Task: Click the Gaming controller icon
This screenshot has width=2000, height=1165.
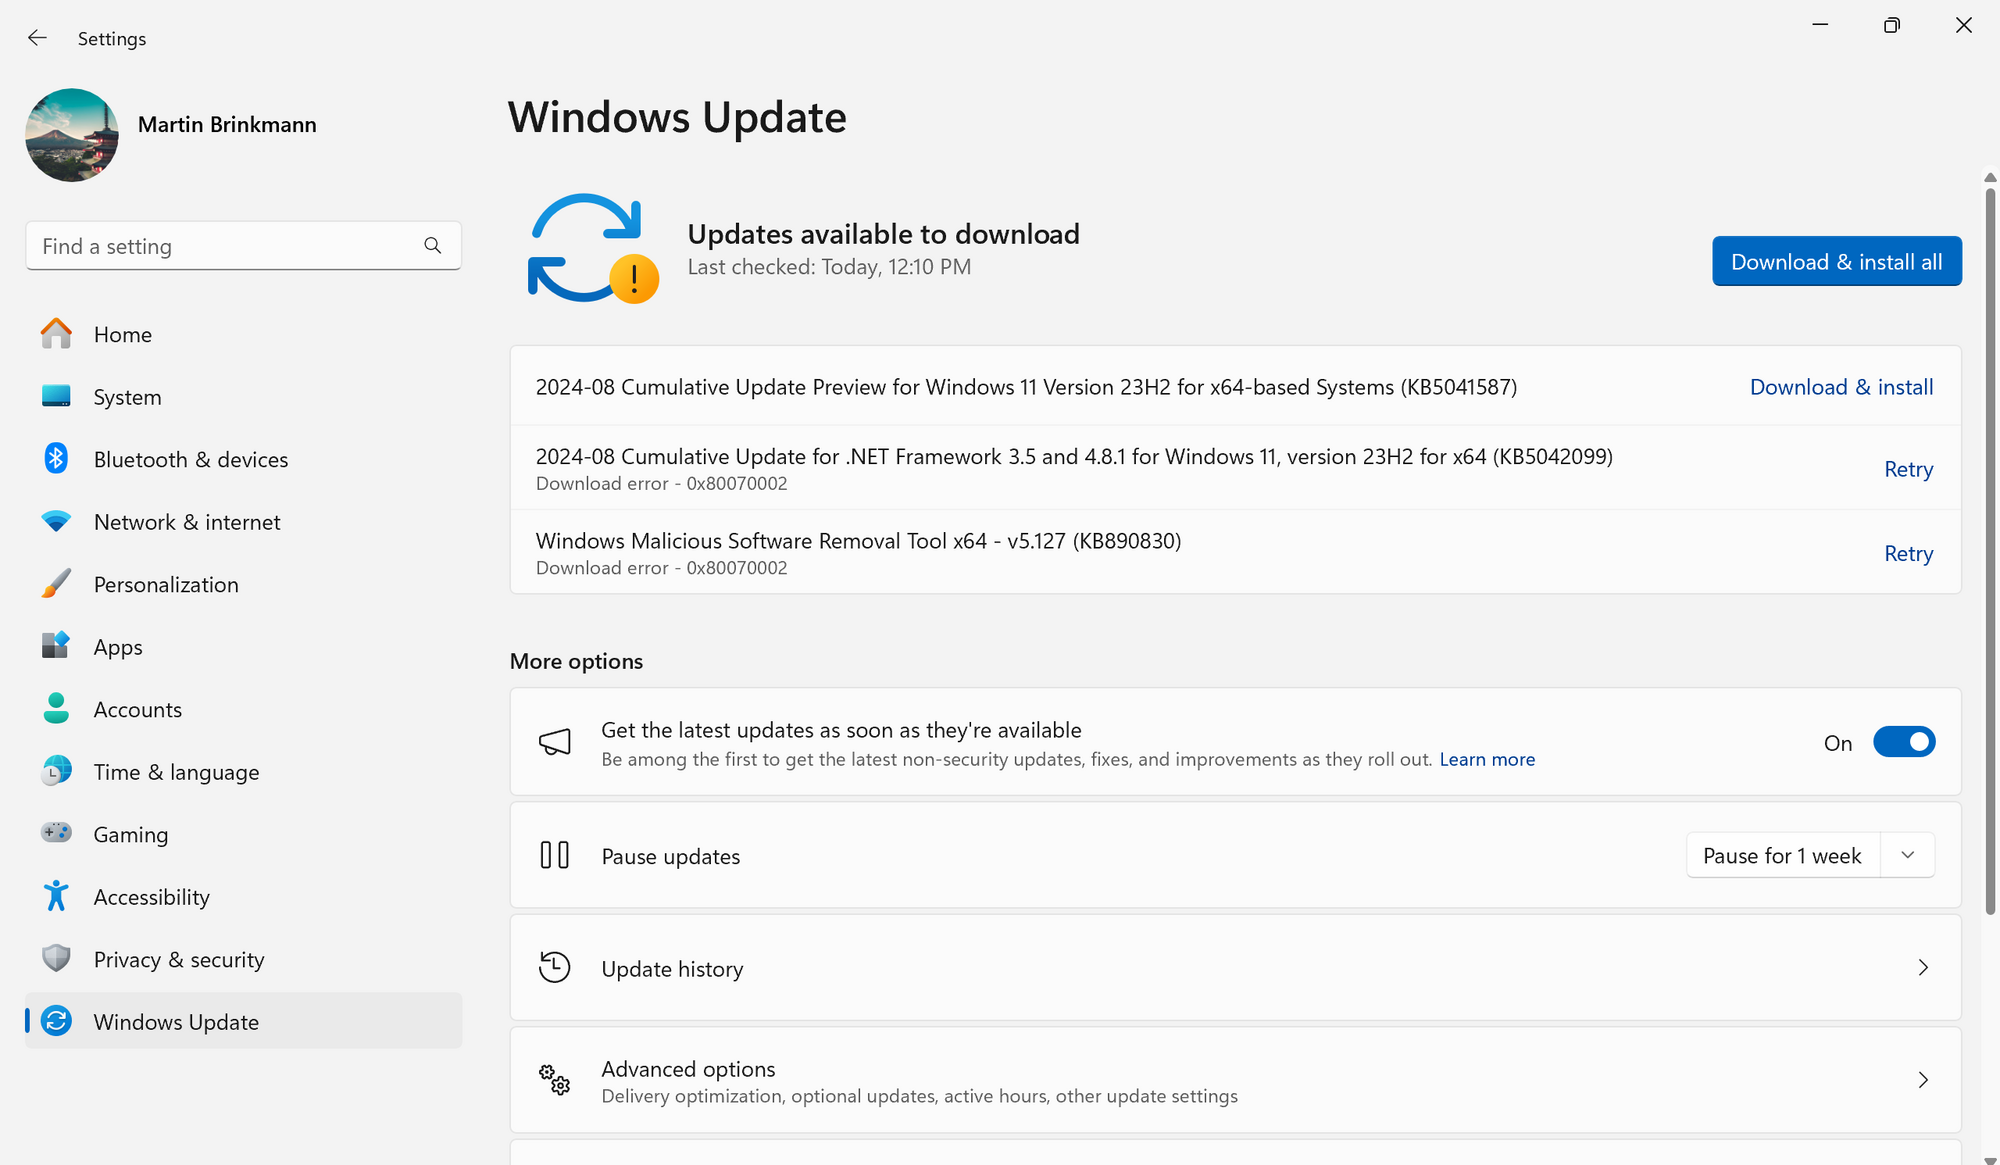Action: 56,833
